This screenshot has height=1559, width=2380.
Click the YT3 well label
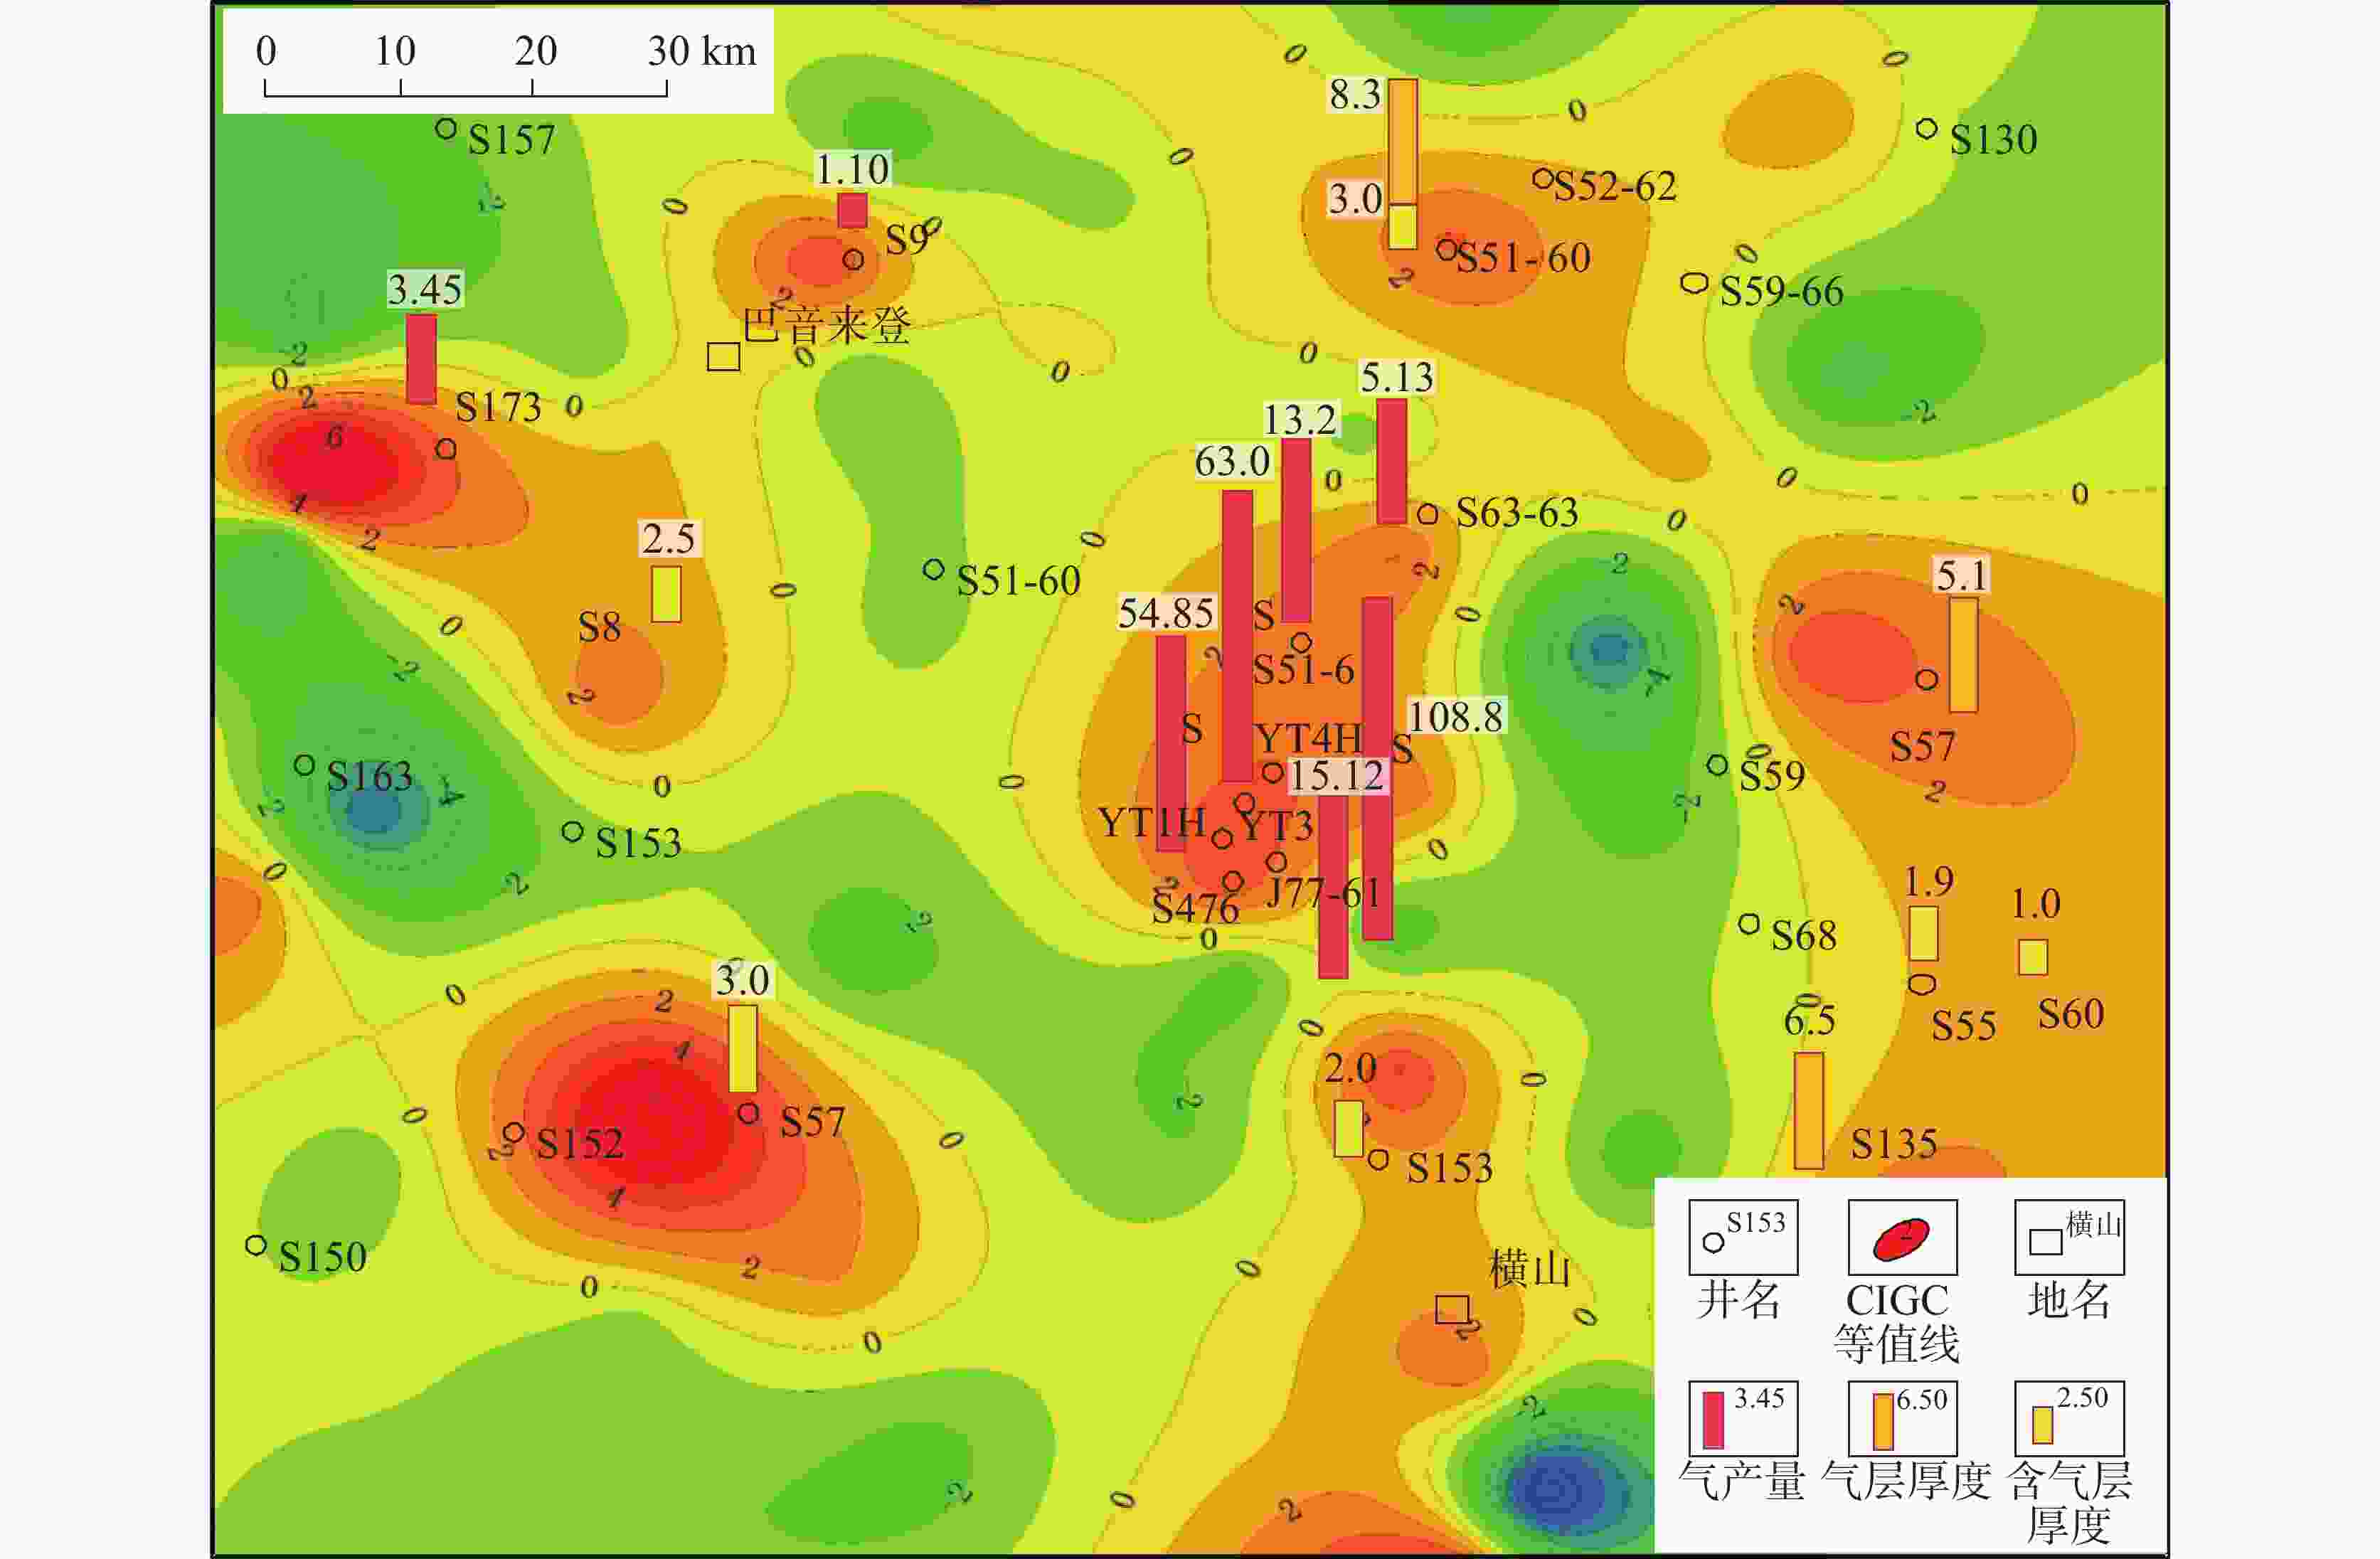tap(1276, 826)
